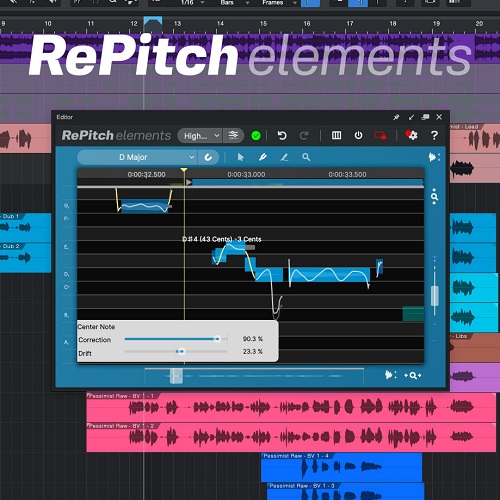Click the 0:00:33.500 time ruler label

[x=347, y=174]
